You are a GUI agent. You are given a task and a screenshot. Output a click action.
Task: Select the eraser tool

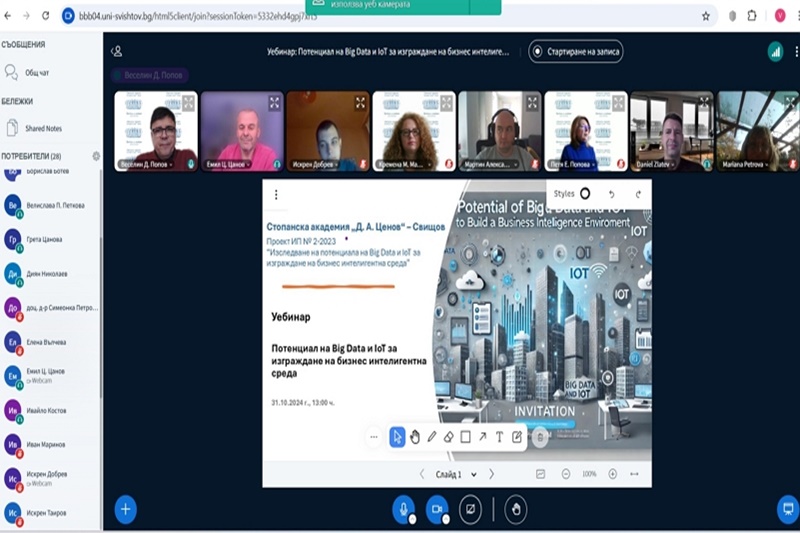[448, 437]
